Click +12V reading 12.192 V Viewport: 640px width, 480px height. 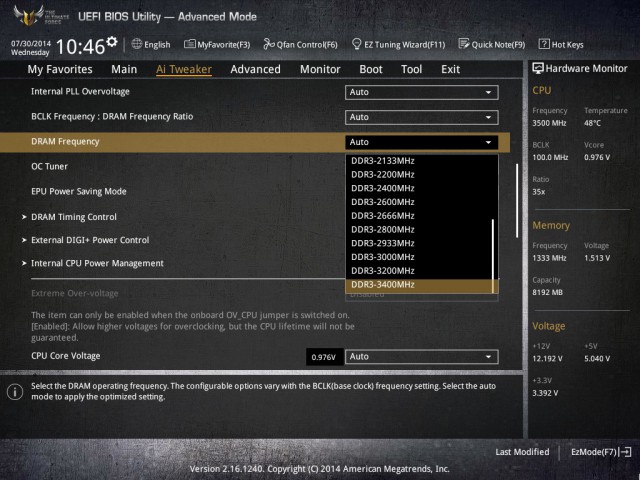(x=547, y=359)
